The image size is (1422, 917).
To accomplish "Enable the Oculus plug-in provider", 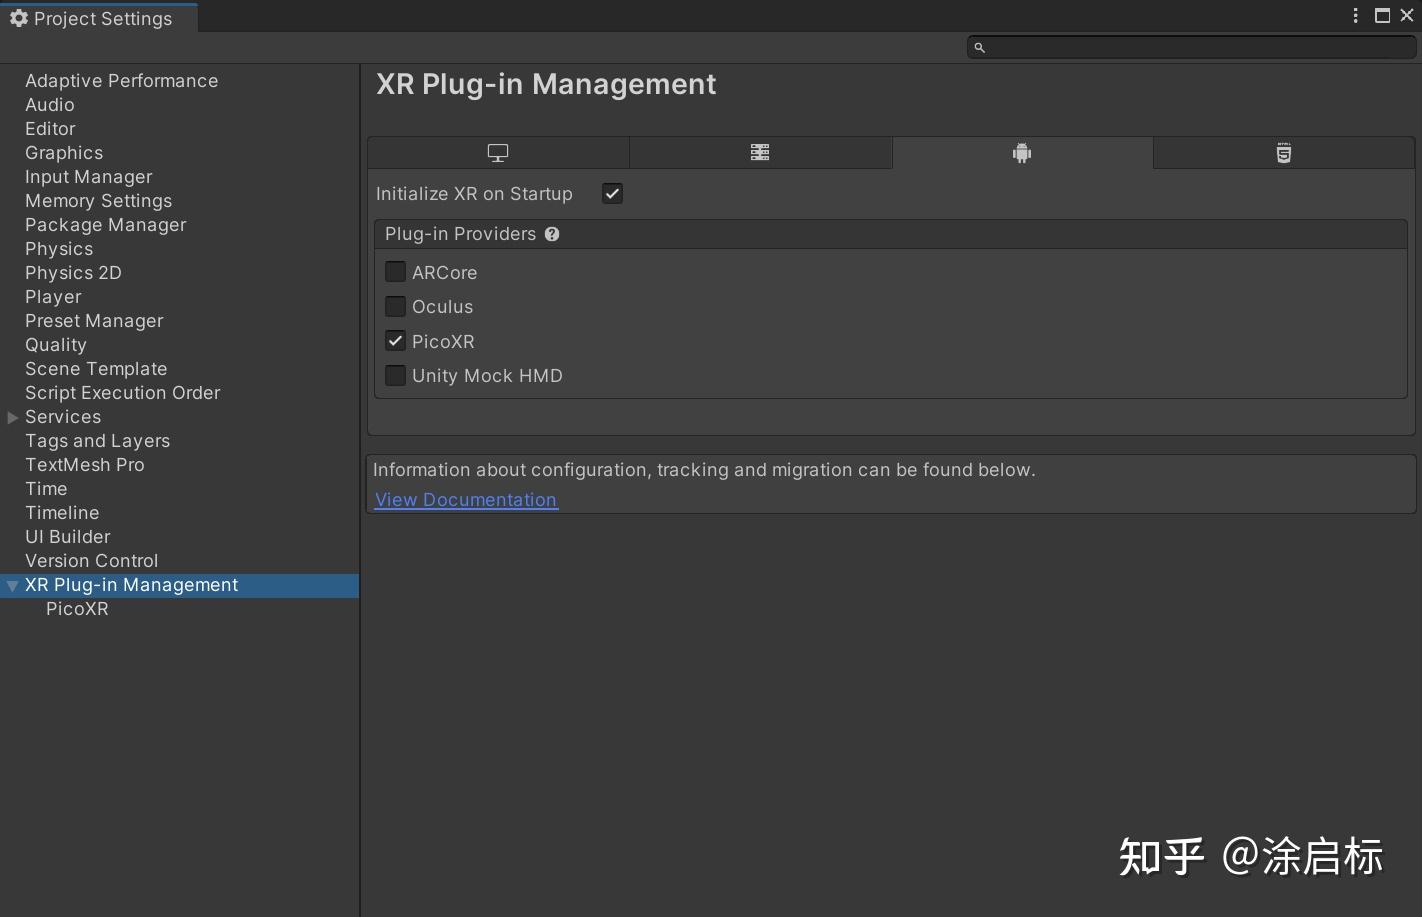I will pos(396,307).
